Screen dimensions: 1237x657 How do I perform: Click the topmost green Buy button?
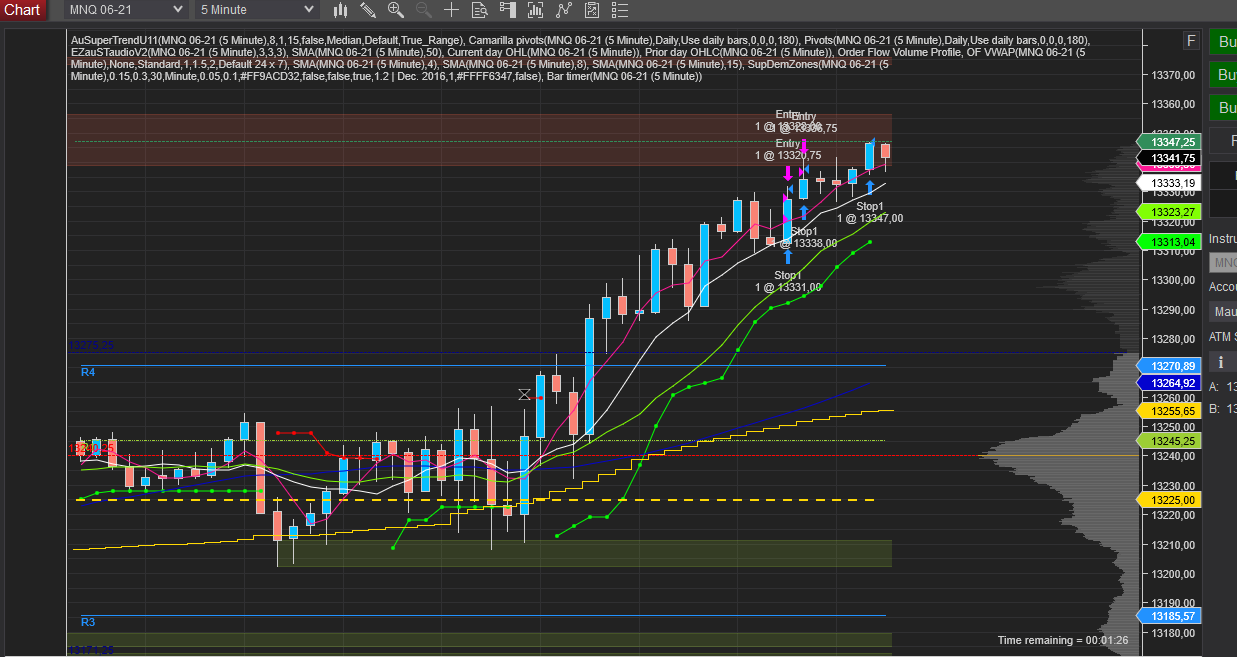(x=1222, y=42)
